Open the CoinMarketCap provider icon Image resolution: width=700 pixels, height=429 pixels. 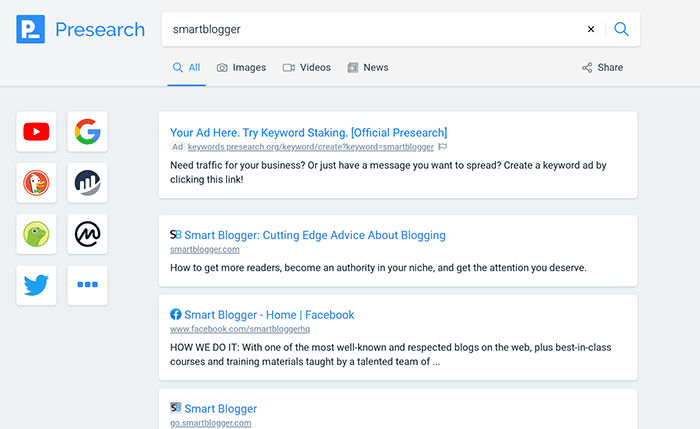[87, 235]
